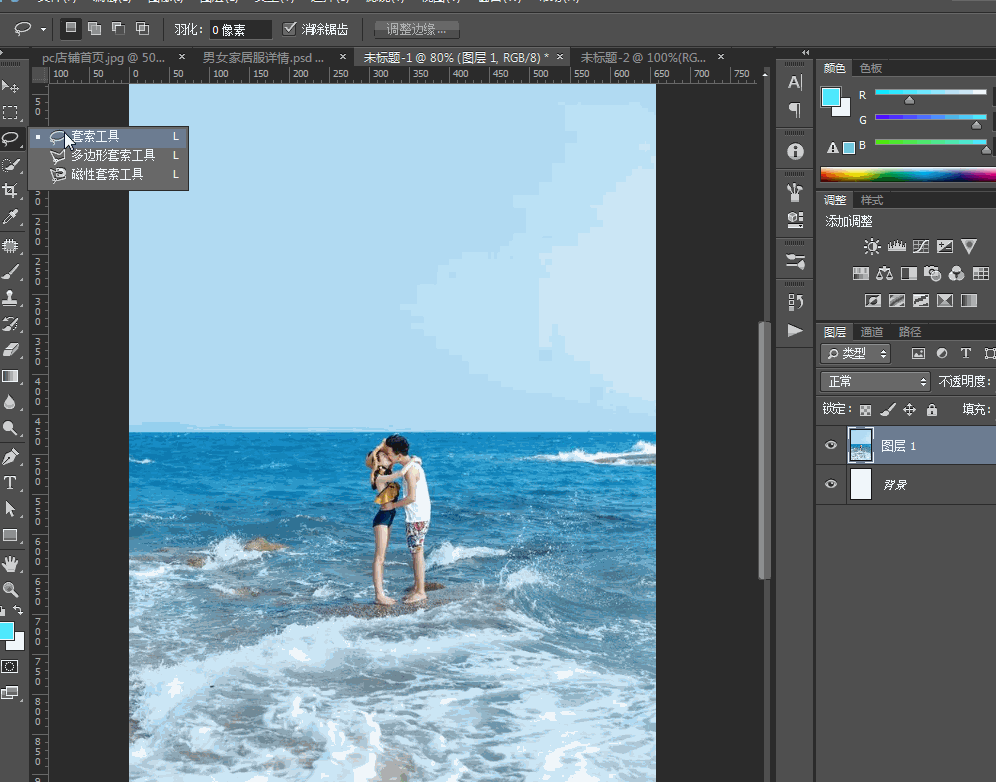Viewport: 996px width, 782px height.
Task: Hide the 背景 layer visibility
Action: (830, 484)
